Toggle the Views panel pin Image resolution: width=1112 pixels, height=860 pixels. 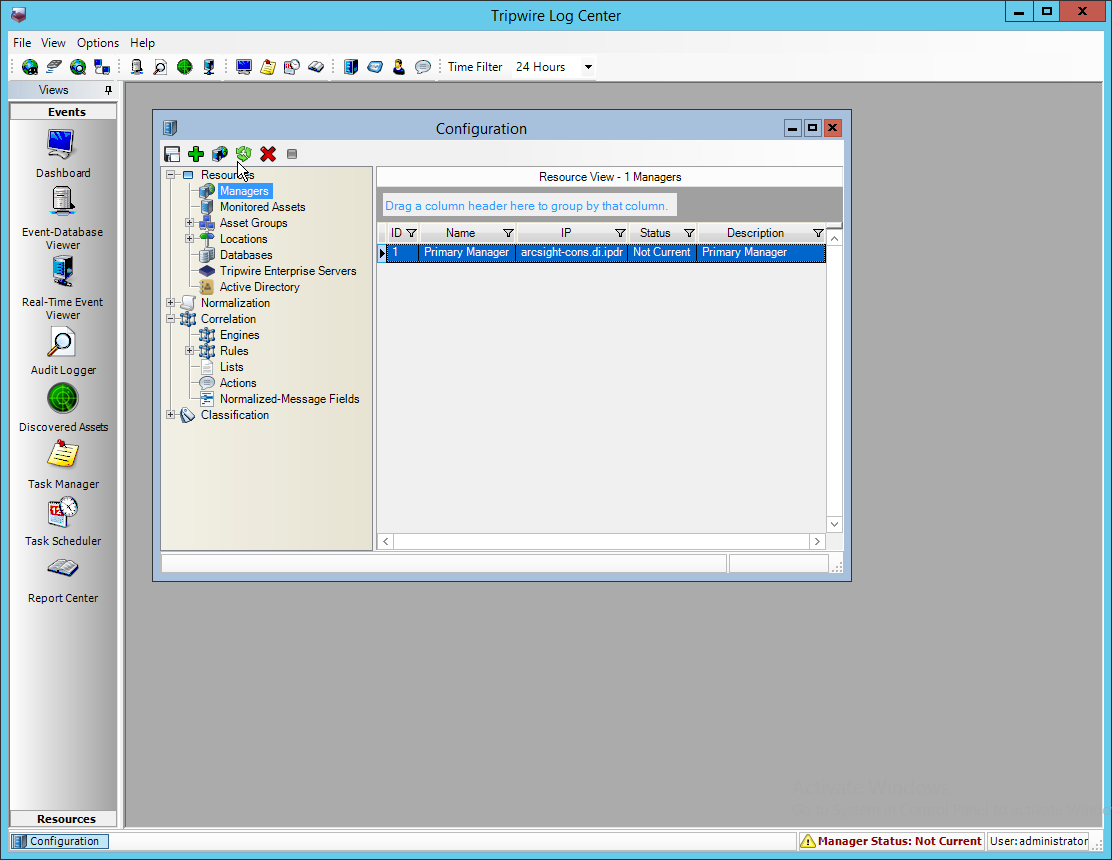tap(108, 90)
